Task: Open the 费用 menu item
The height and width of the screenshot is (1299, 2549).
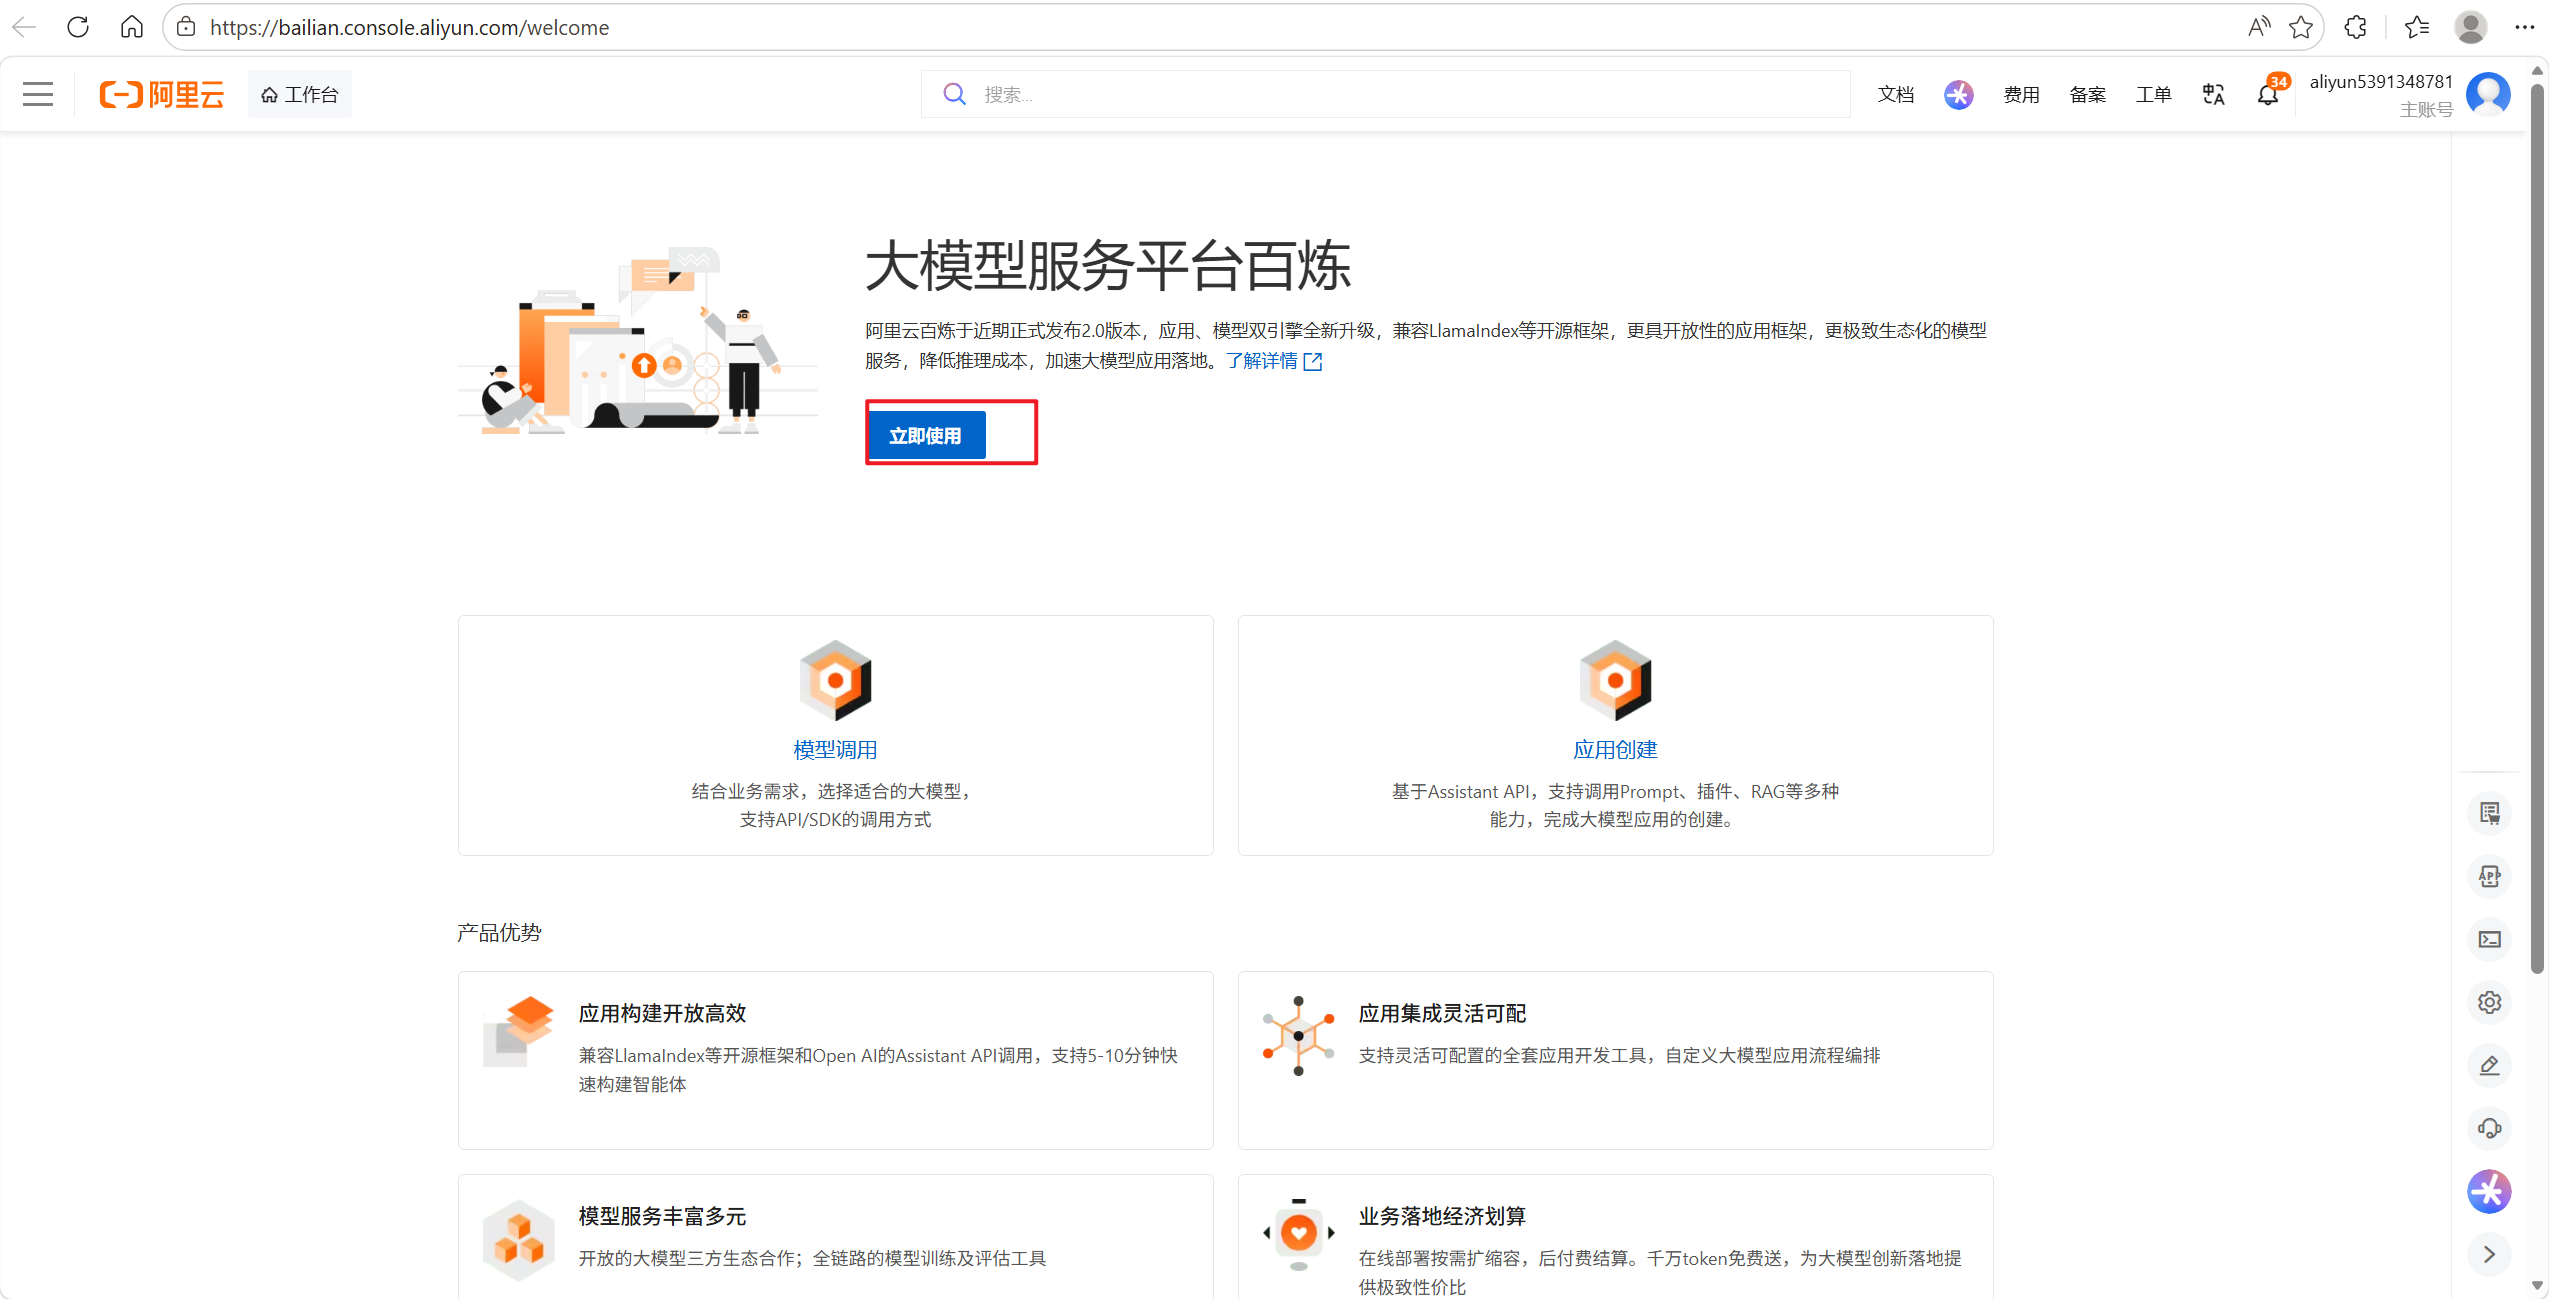Action: click(2021, 94)
